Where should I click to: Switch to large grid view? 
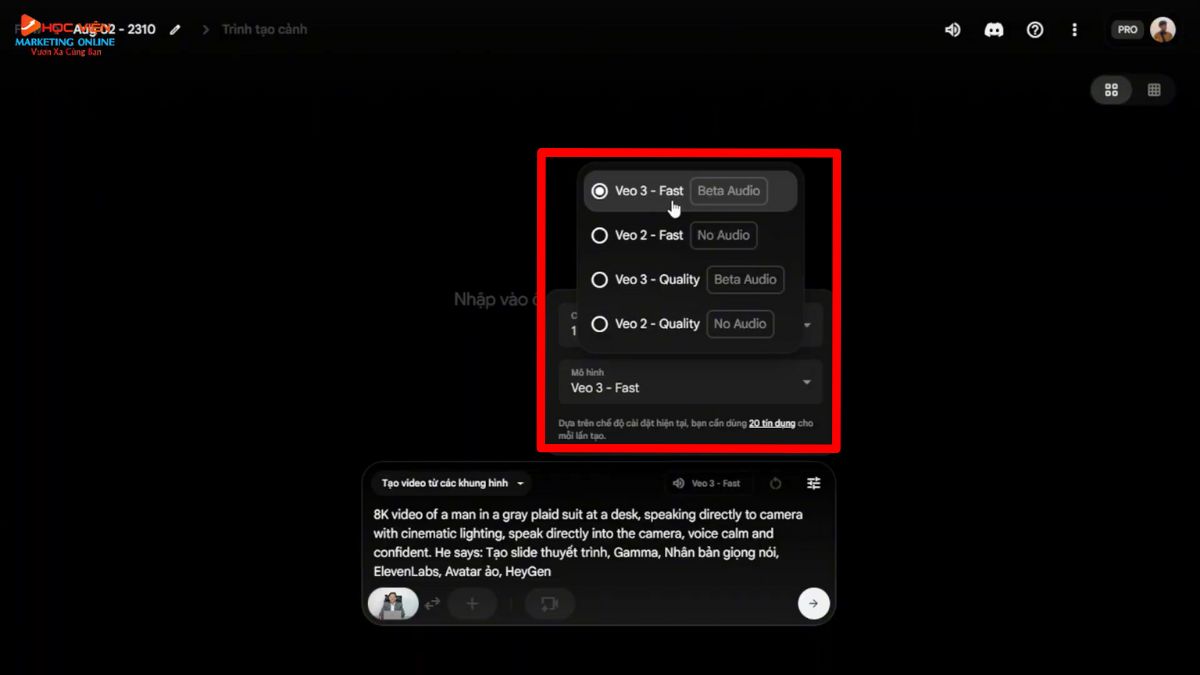(1111, 90)
